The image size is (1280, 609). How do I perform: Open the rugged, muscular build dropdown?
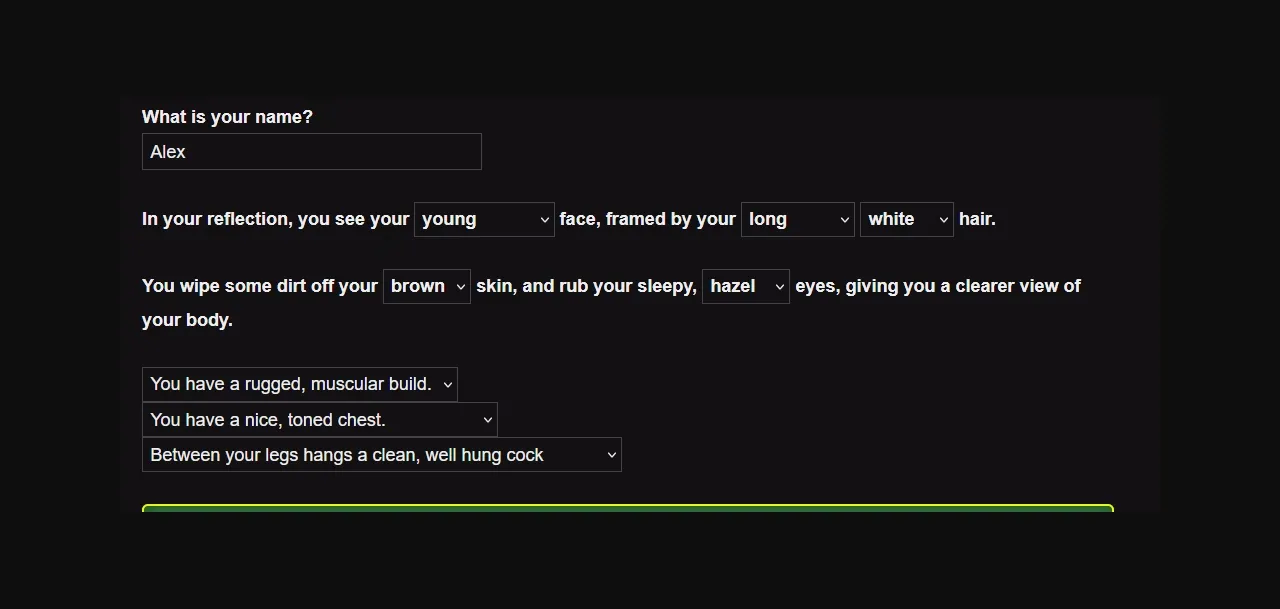[x=298, y=385]
